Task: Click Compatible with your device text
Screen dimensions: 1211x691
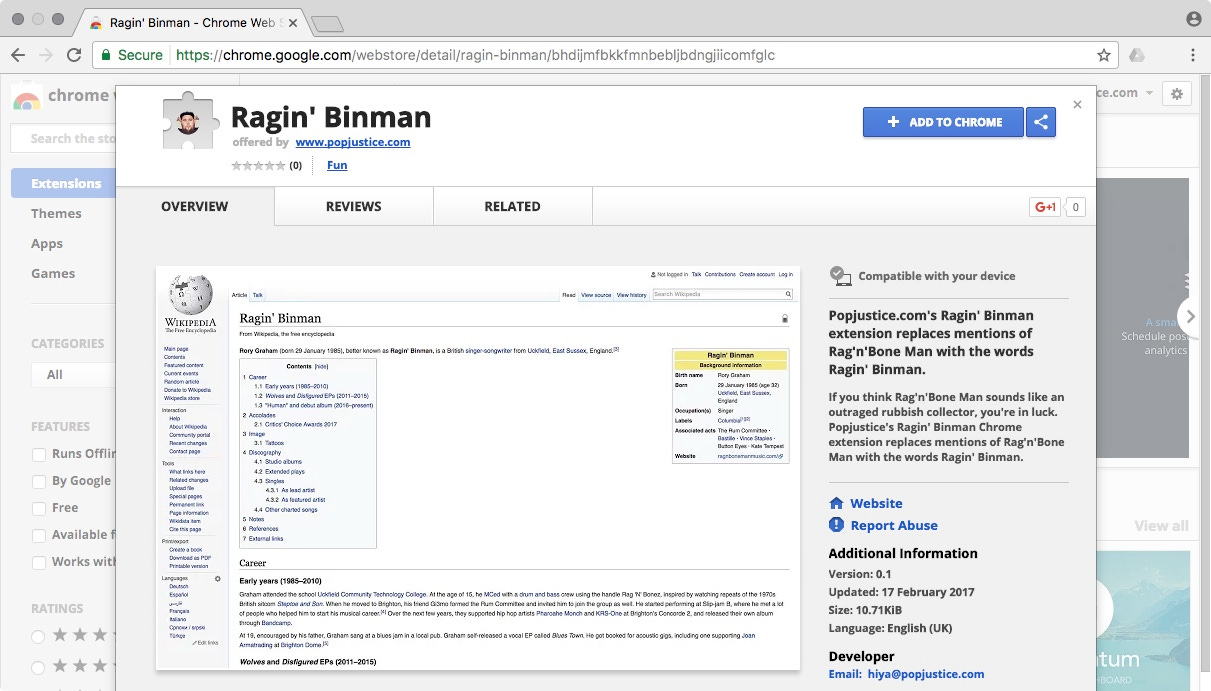Action: [936, 276]
